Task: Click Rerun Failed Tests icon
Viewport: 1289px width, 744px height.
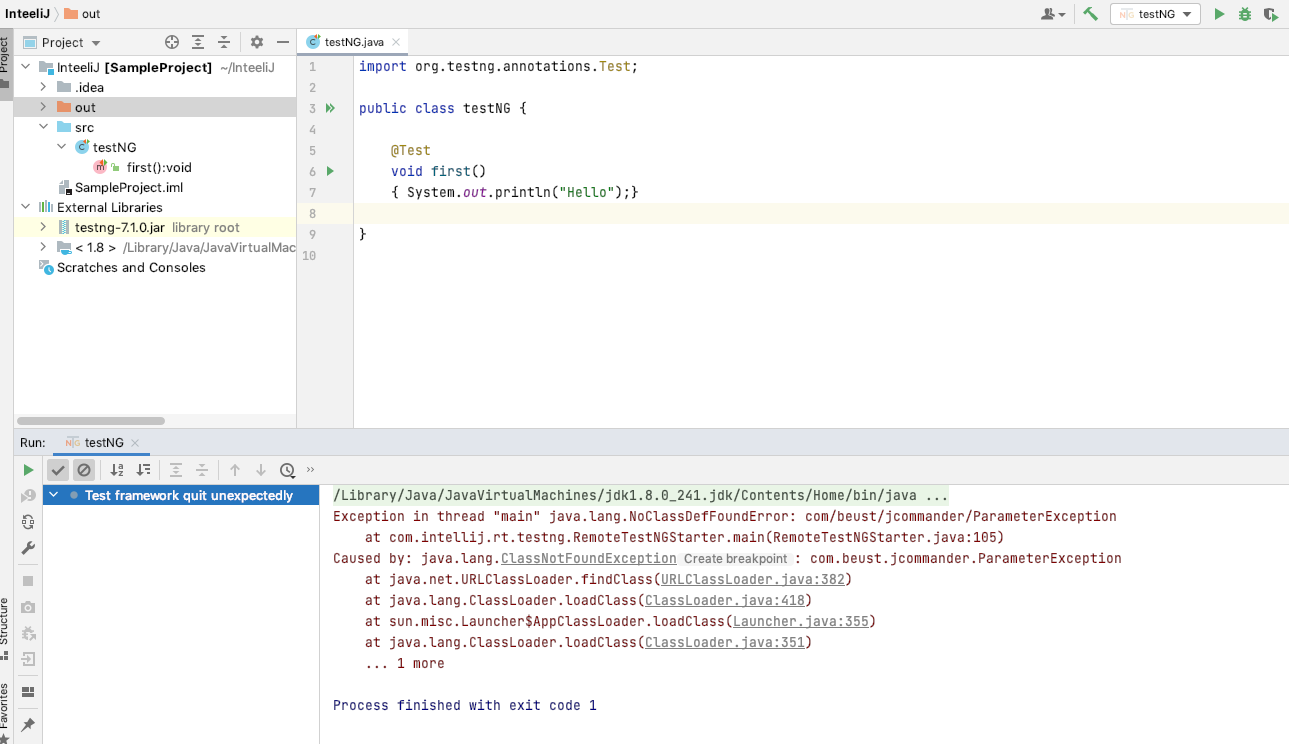Action: (28, 496)
